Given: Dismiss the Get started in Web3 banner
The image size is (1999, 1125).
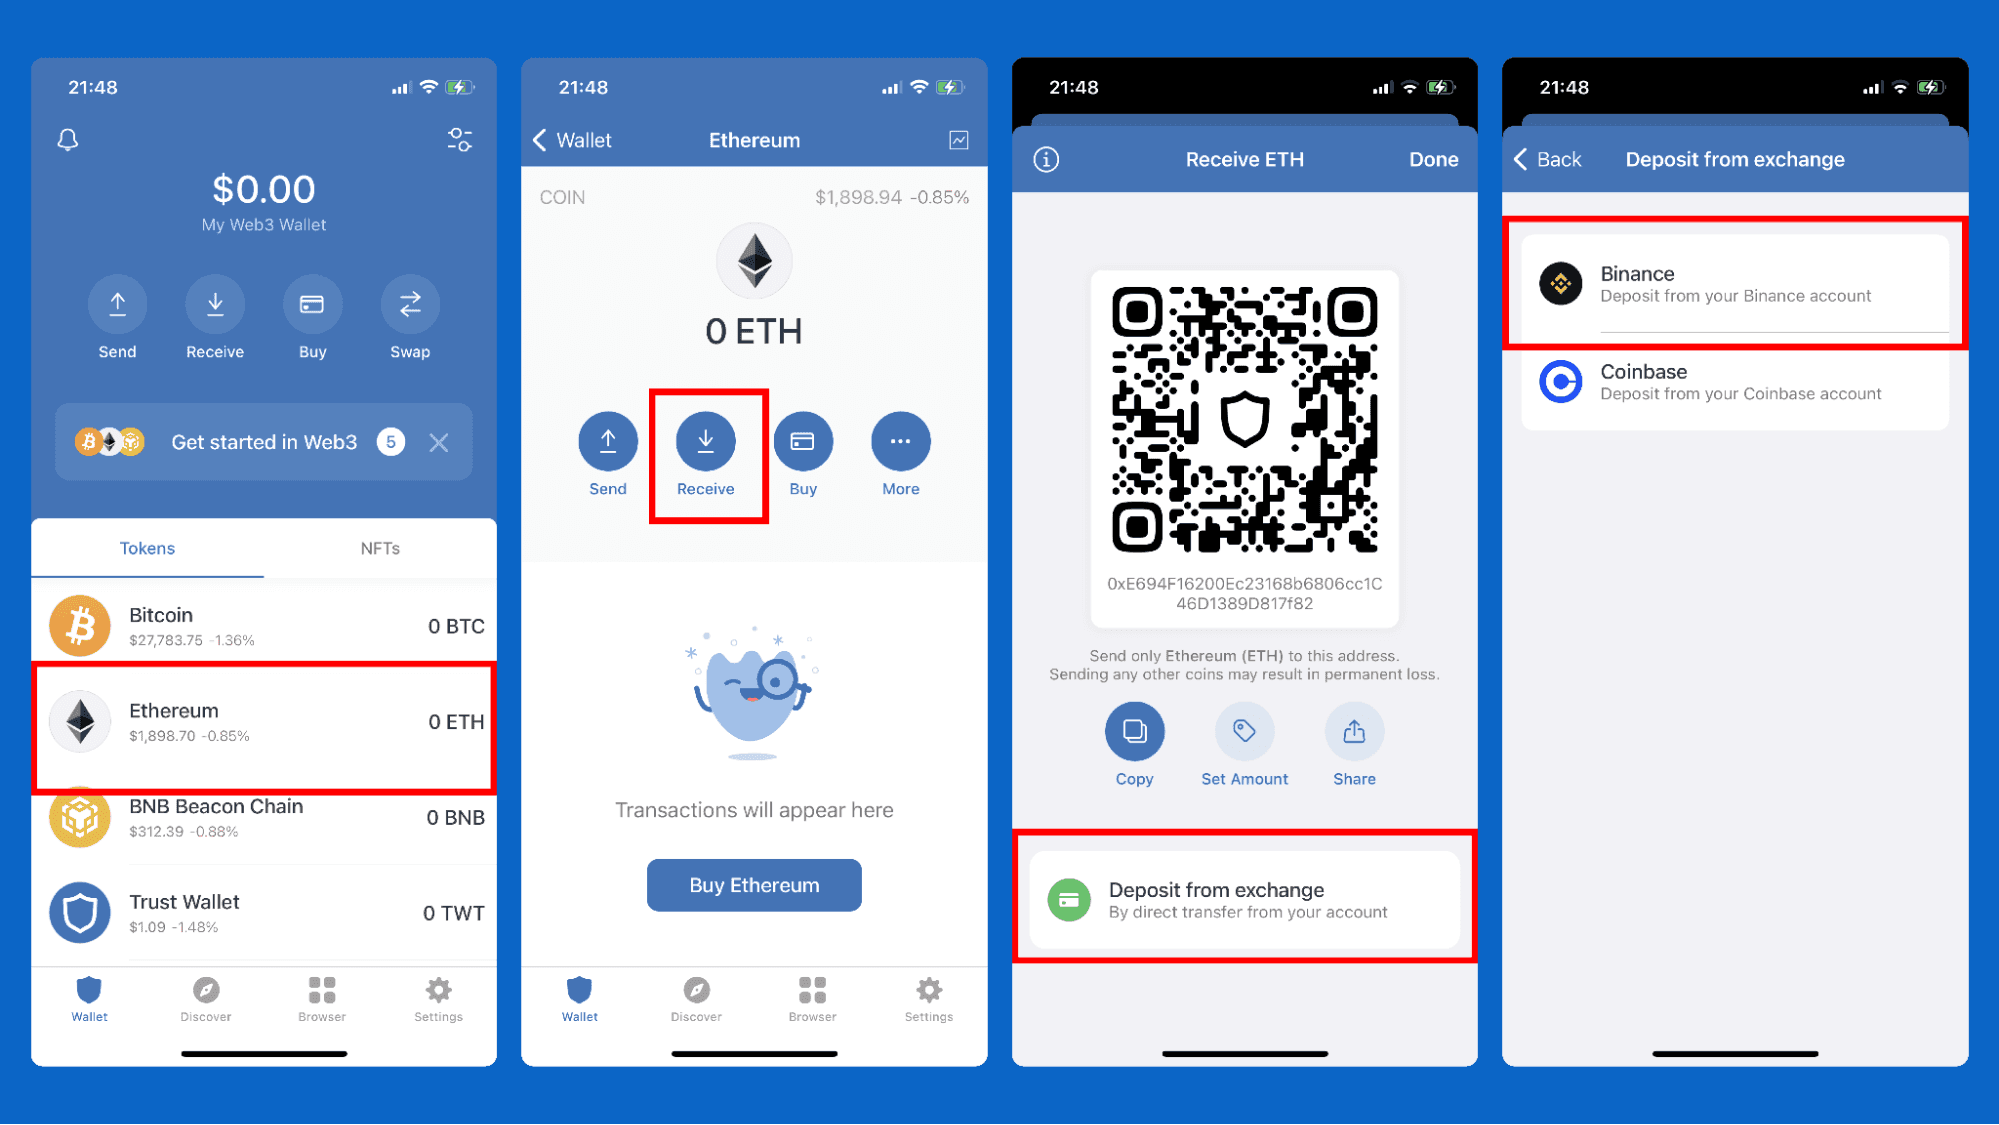Looking at the screenshot, I should coord(443,441).
